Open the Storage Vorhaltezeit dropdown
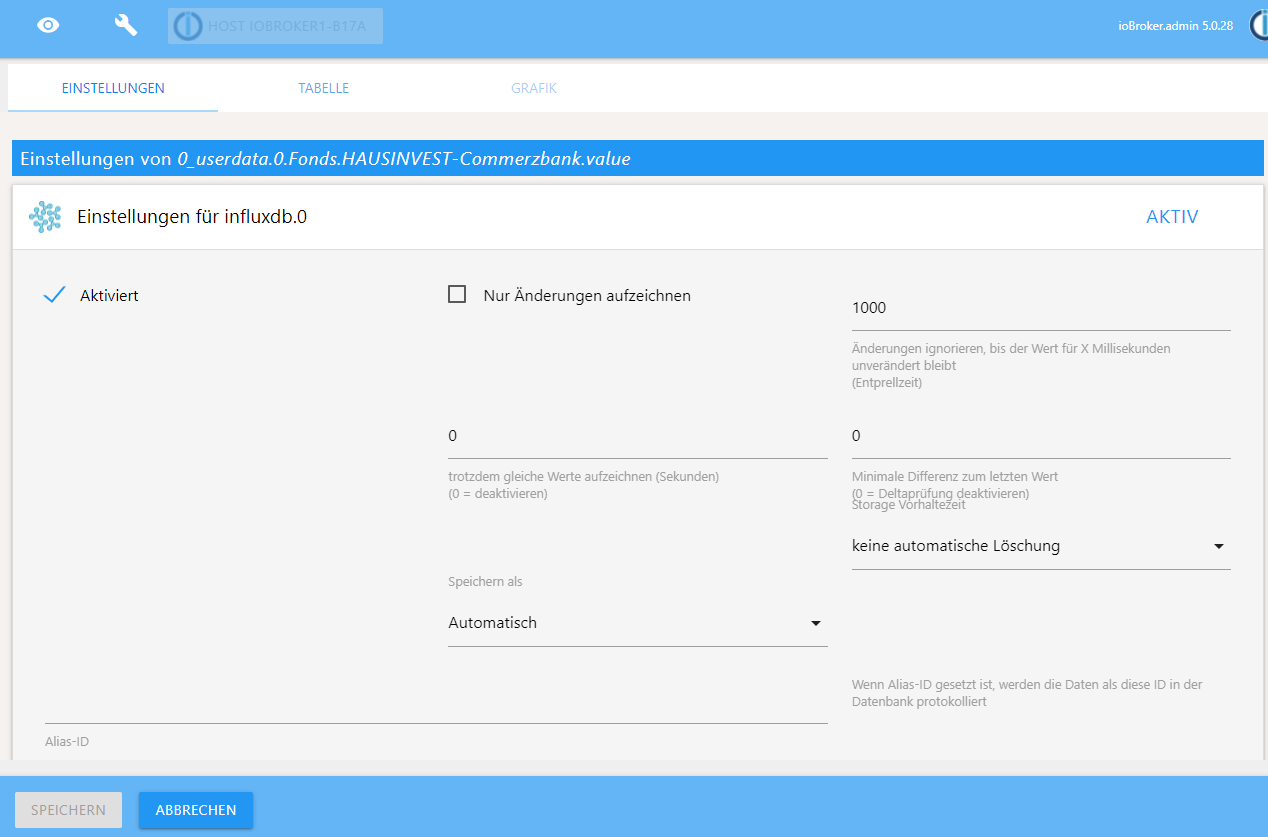This screenshot has width=1268, height=837. tap(1041, 546)
